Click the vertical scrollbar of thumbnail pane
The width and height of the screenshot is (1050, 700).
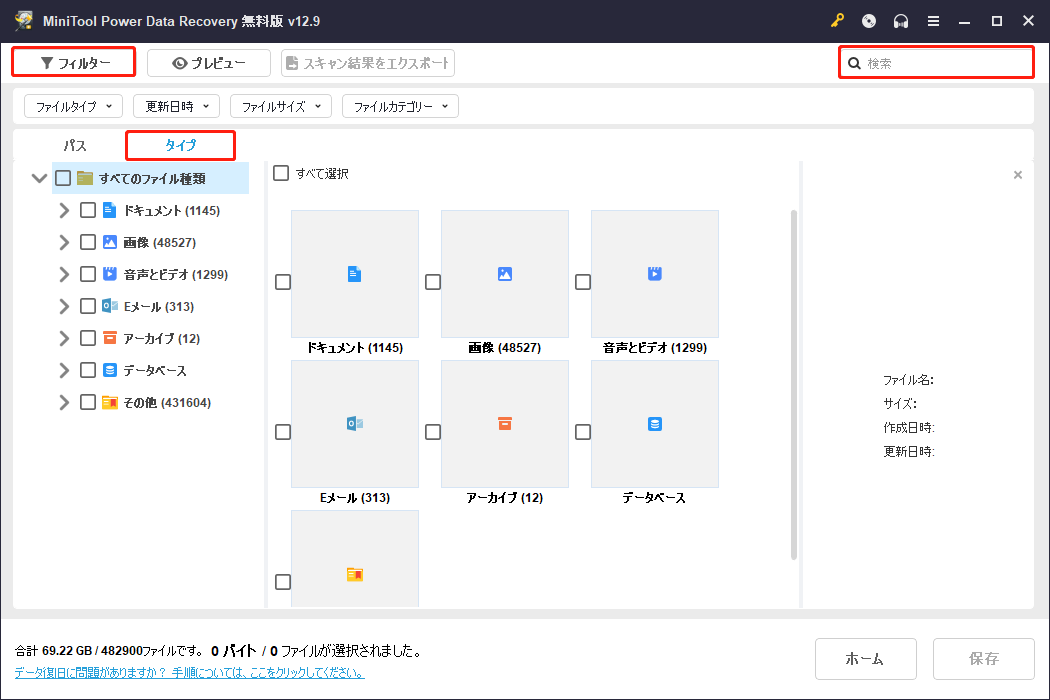(x=794, y=385)
